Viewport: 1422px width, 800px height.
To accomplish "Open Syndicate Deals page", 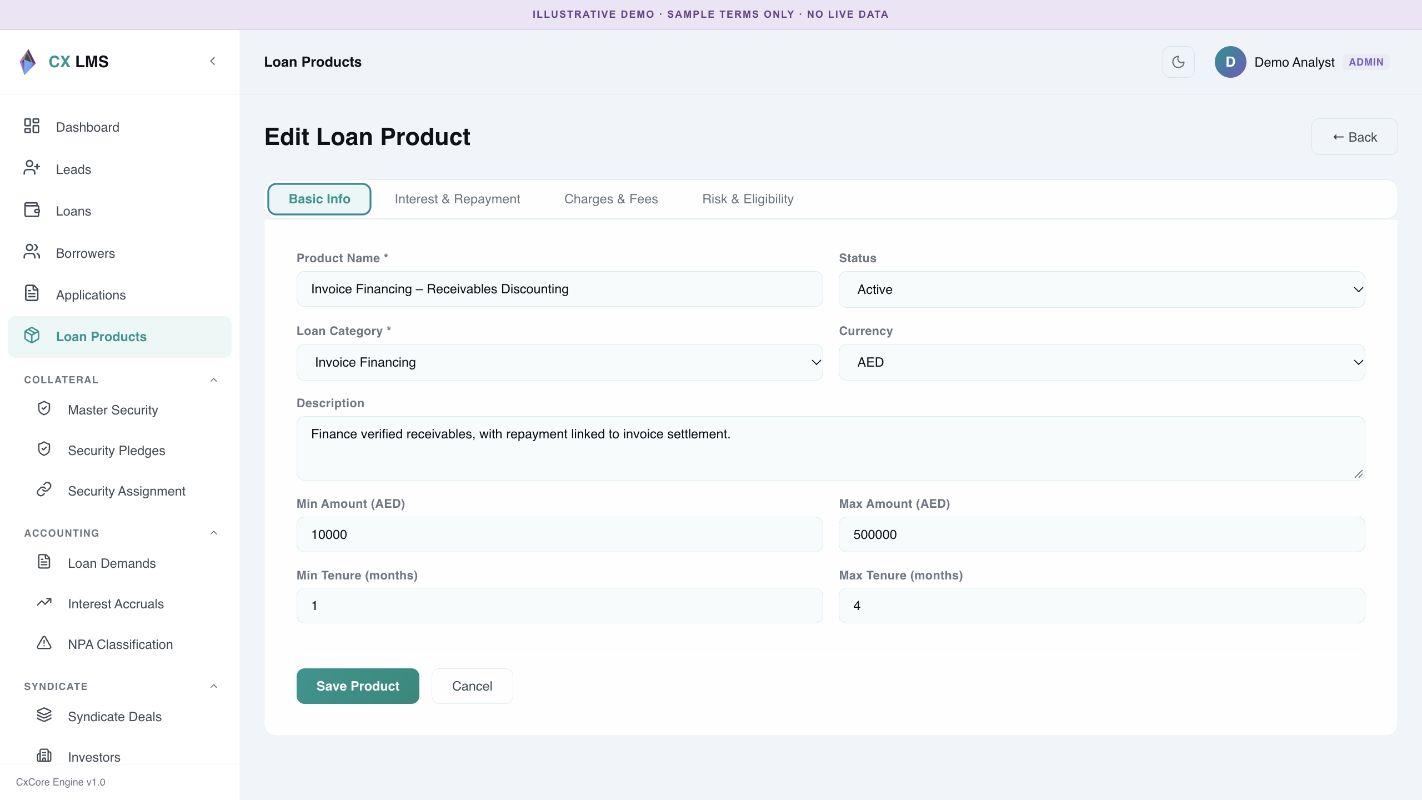I will point(120,716).
